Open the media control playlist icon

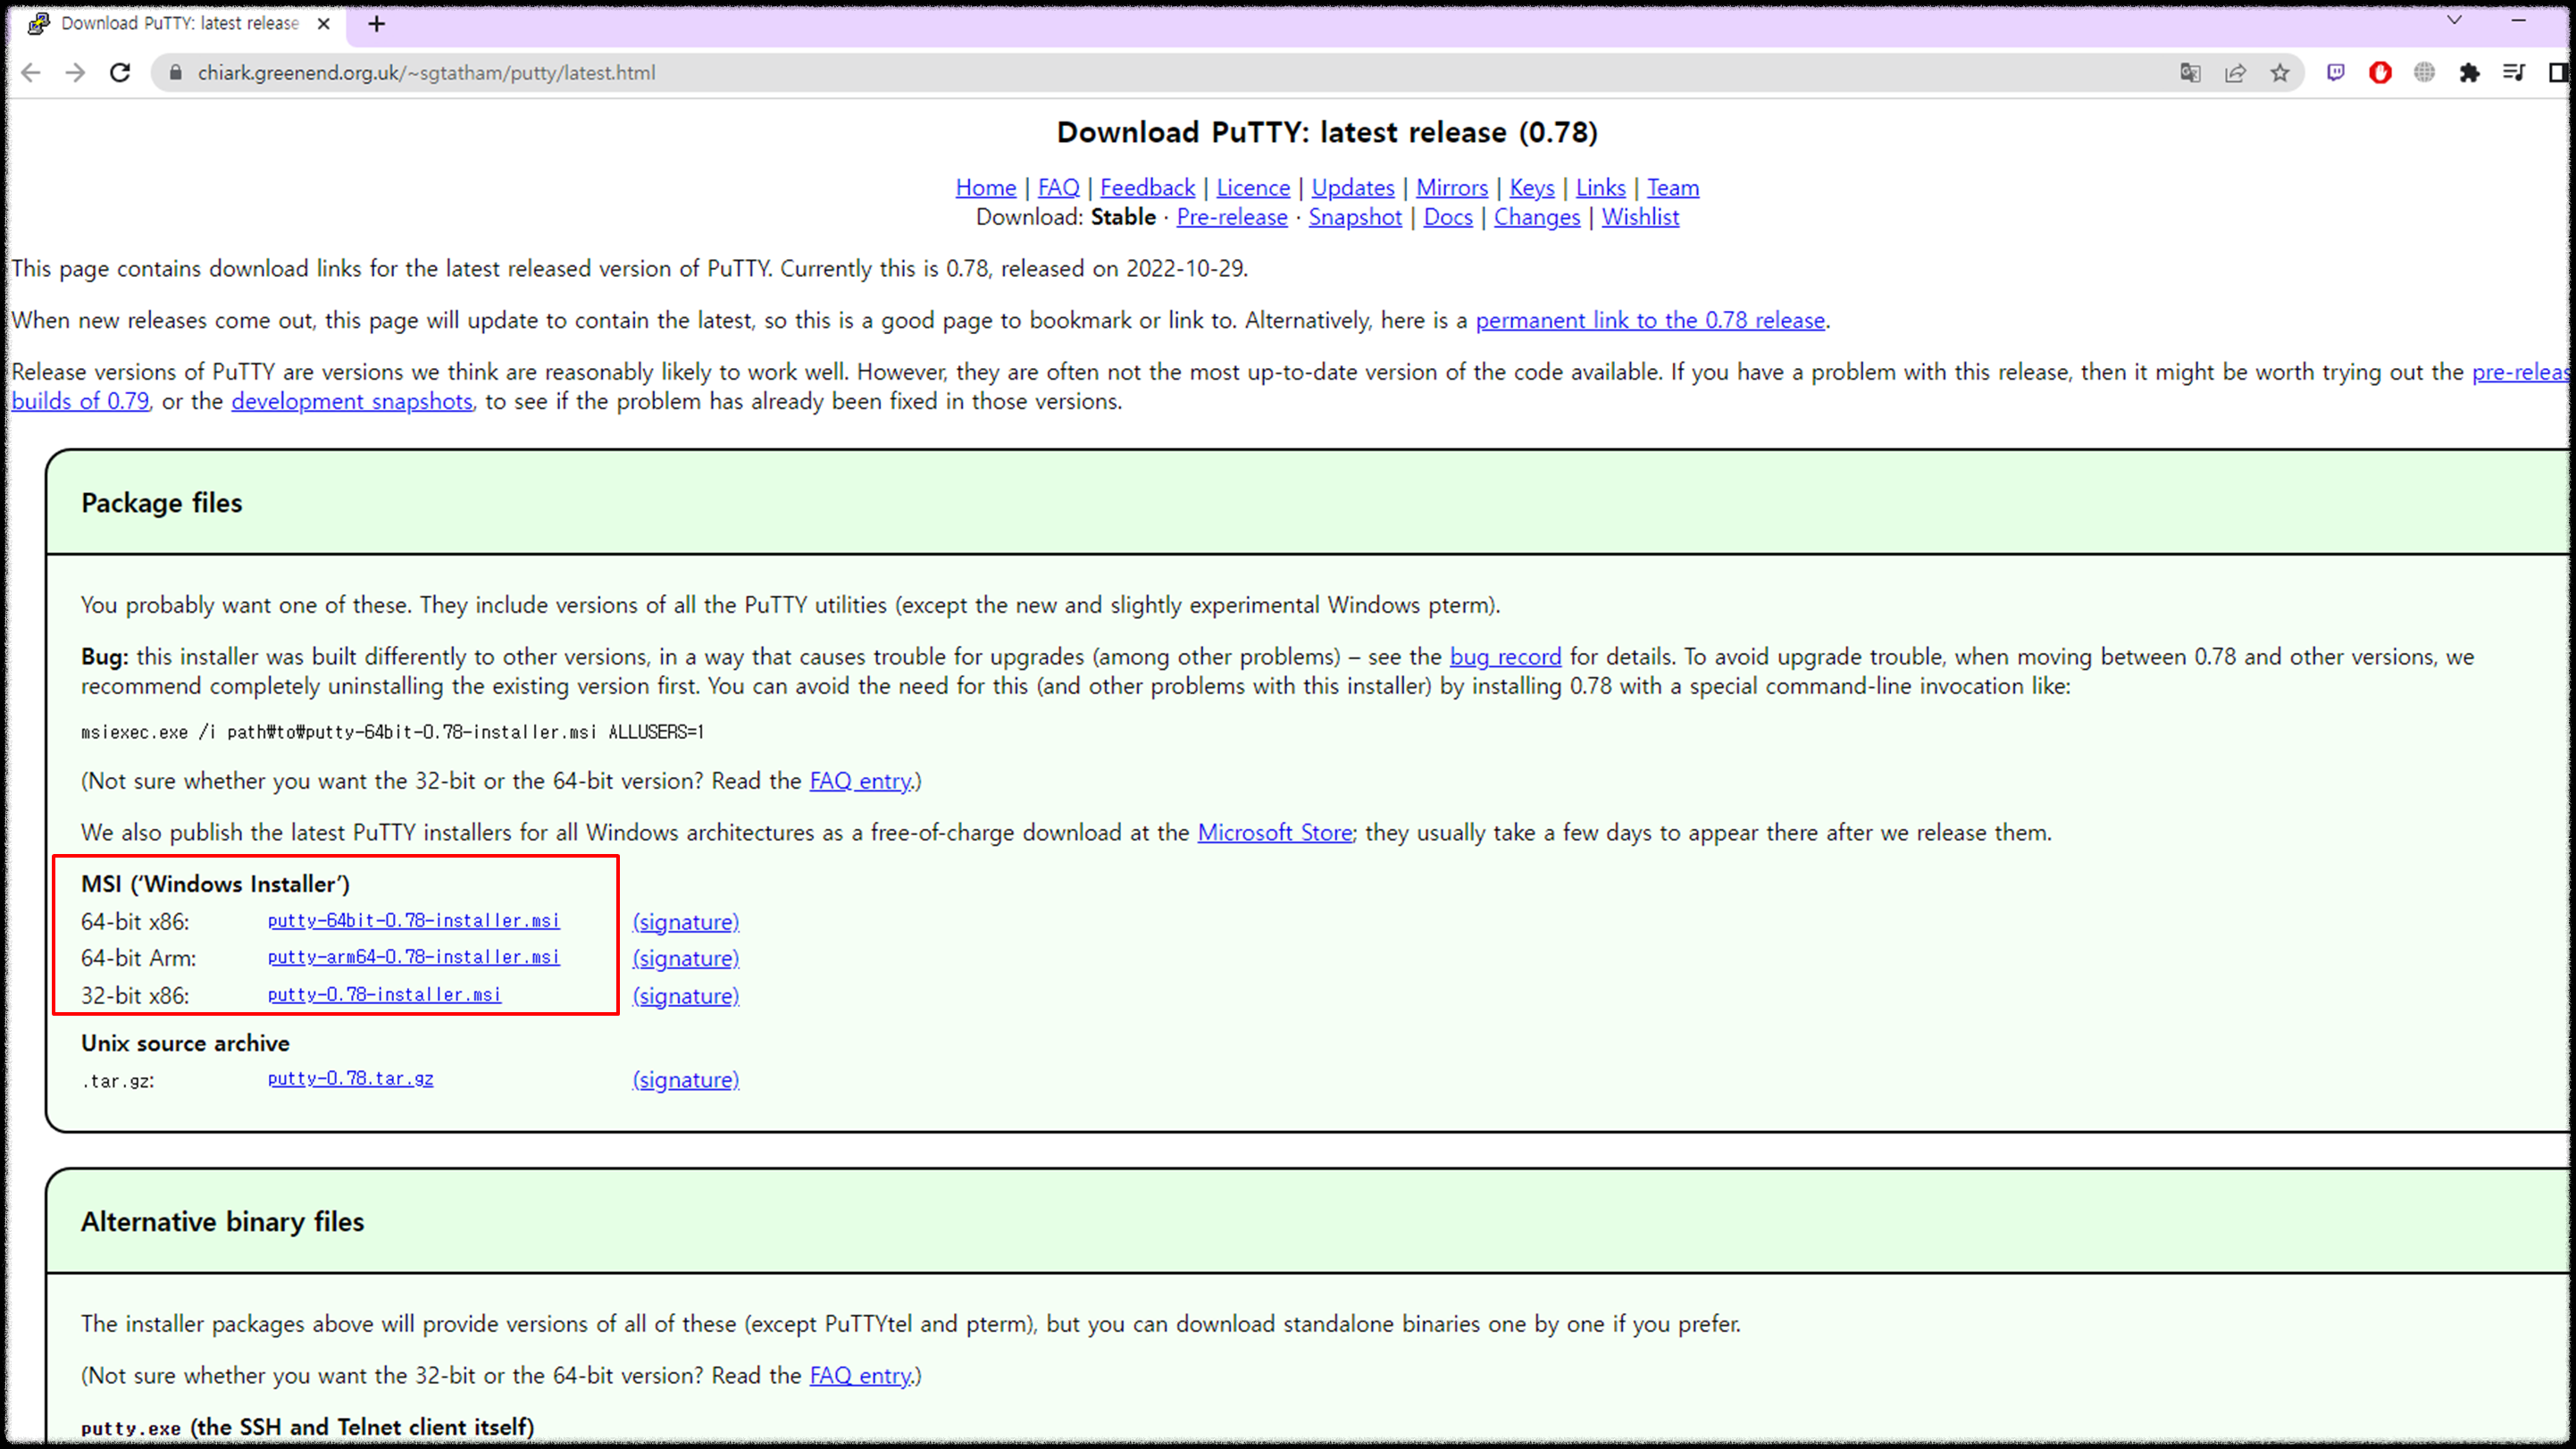(2514, 73)
